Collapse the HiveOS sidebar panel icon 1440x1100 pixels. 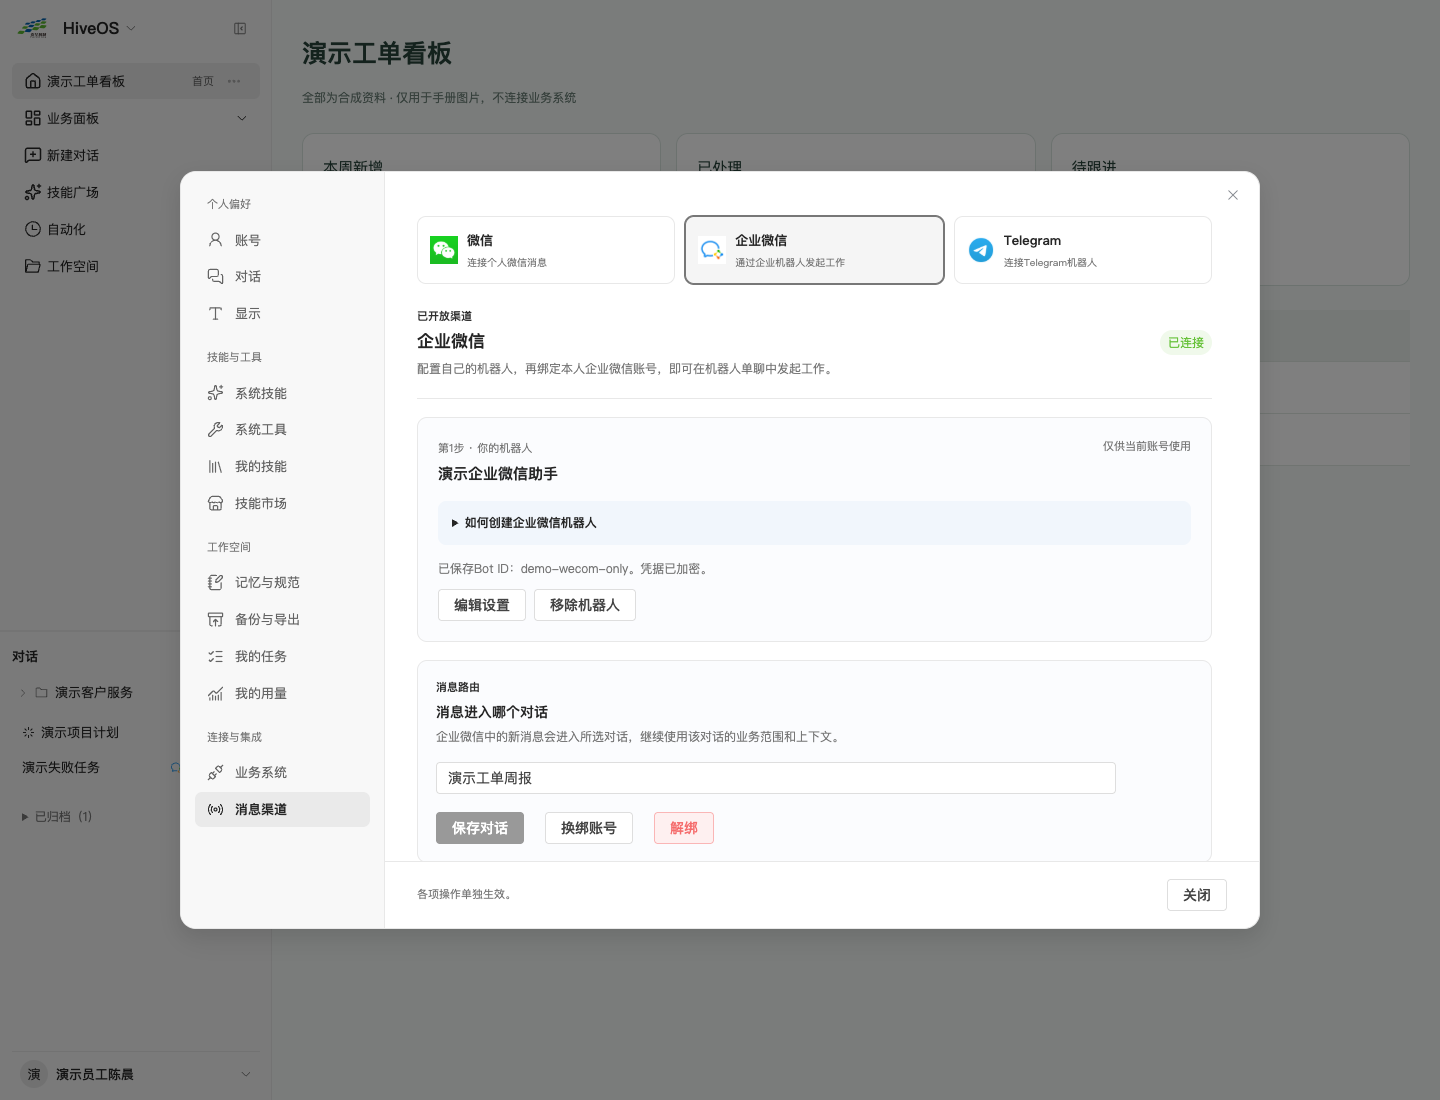240,28
